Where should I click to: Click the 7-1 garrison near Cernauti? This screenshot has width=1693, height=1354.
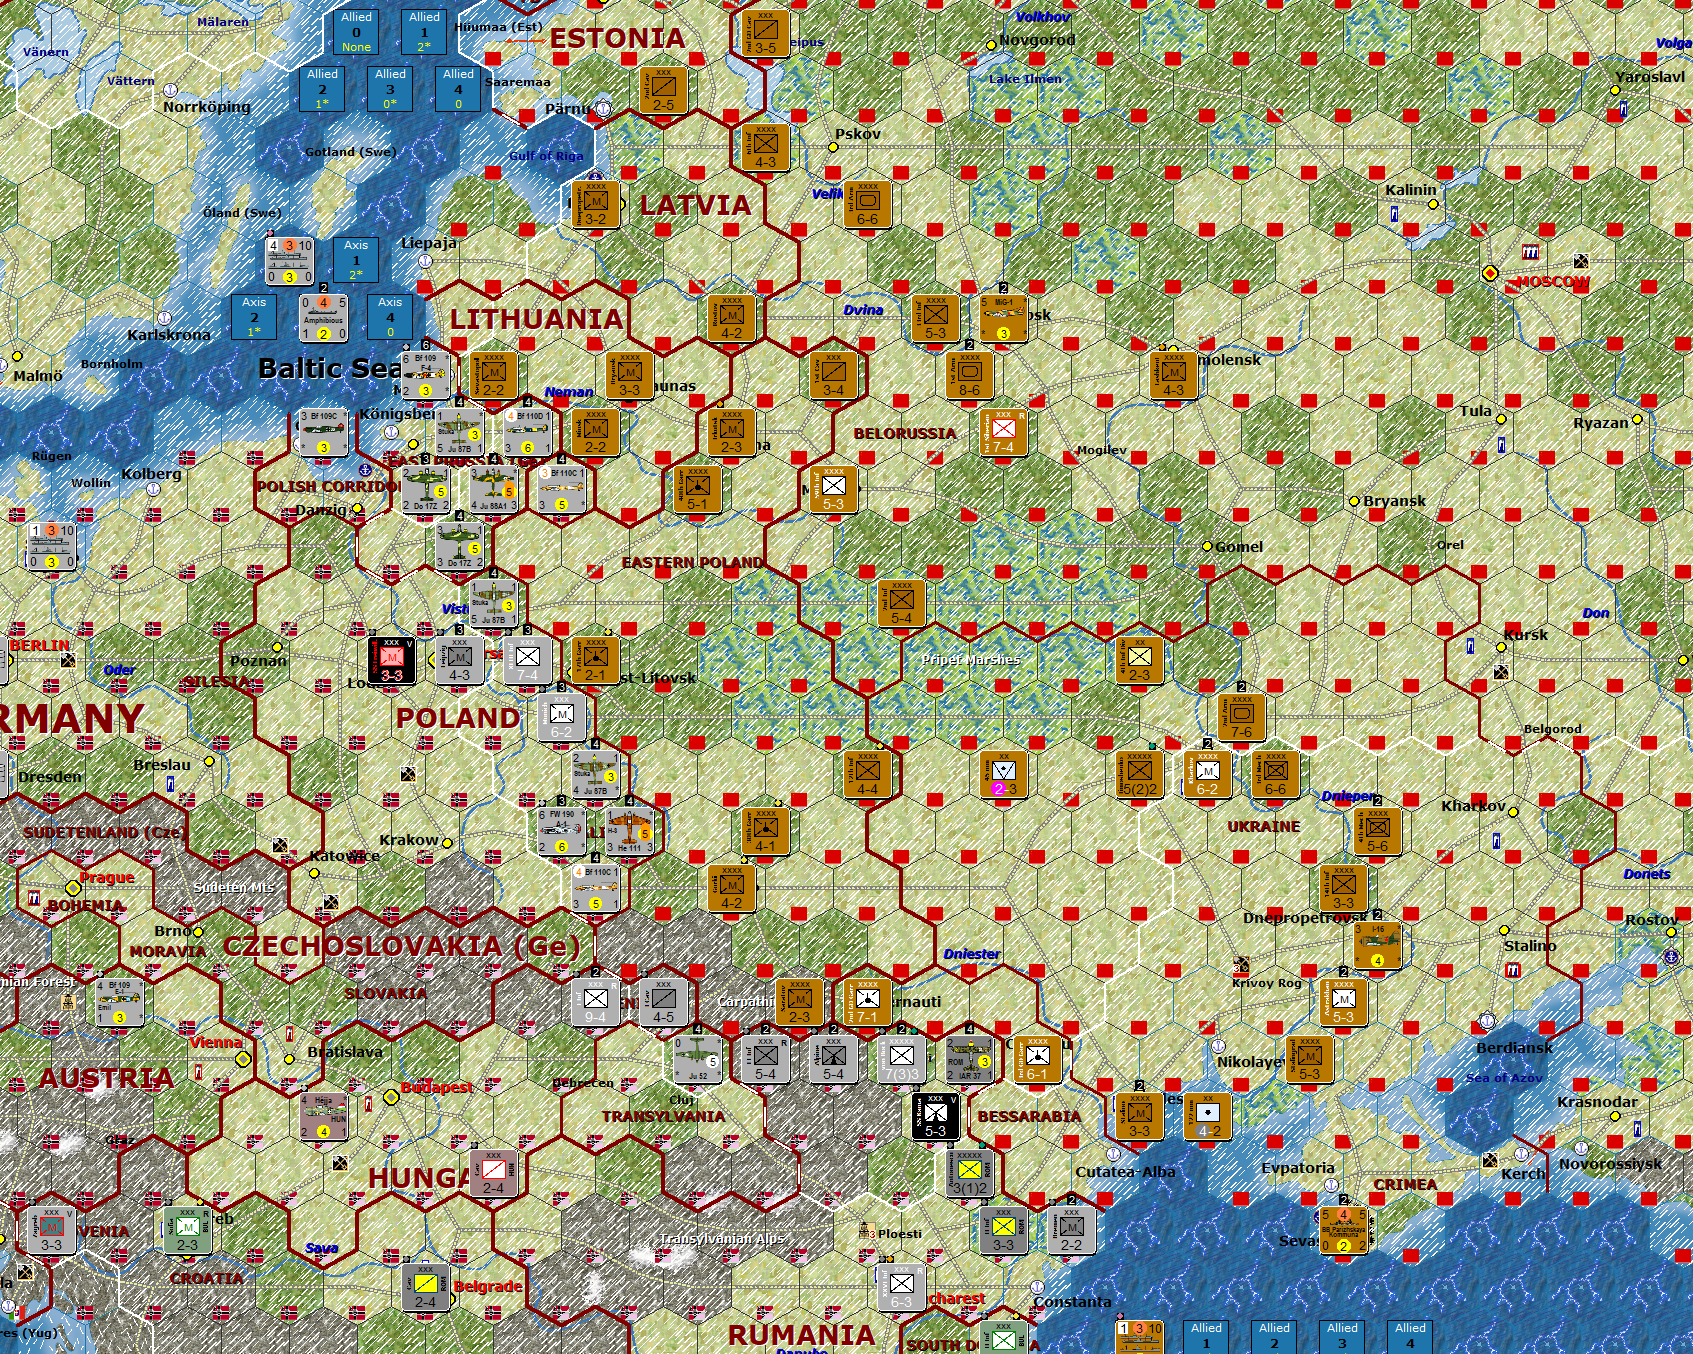tap(867, 1002)
